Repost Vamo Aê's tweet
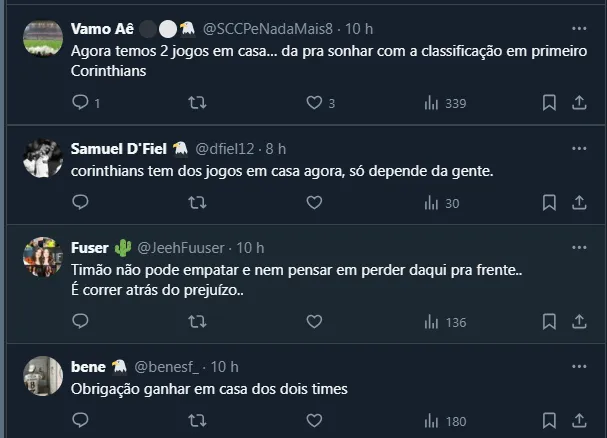Viewport: 607px width, 438px height. click(197, 102)
